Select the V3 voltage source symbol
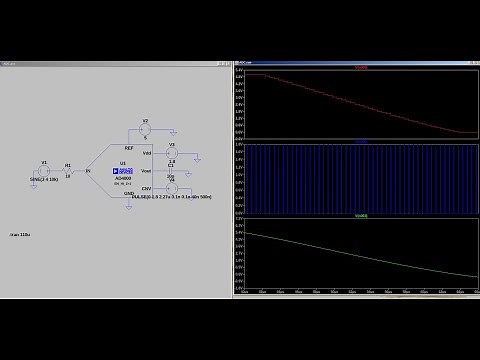Image resolution: width=480 pixels, height=360 pixels. tap(172, 153)
